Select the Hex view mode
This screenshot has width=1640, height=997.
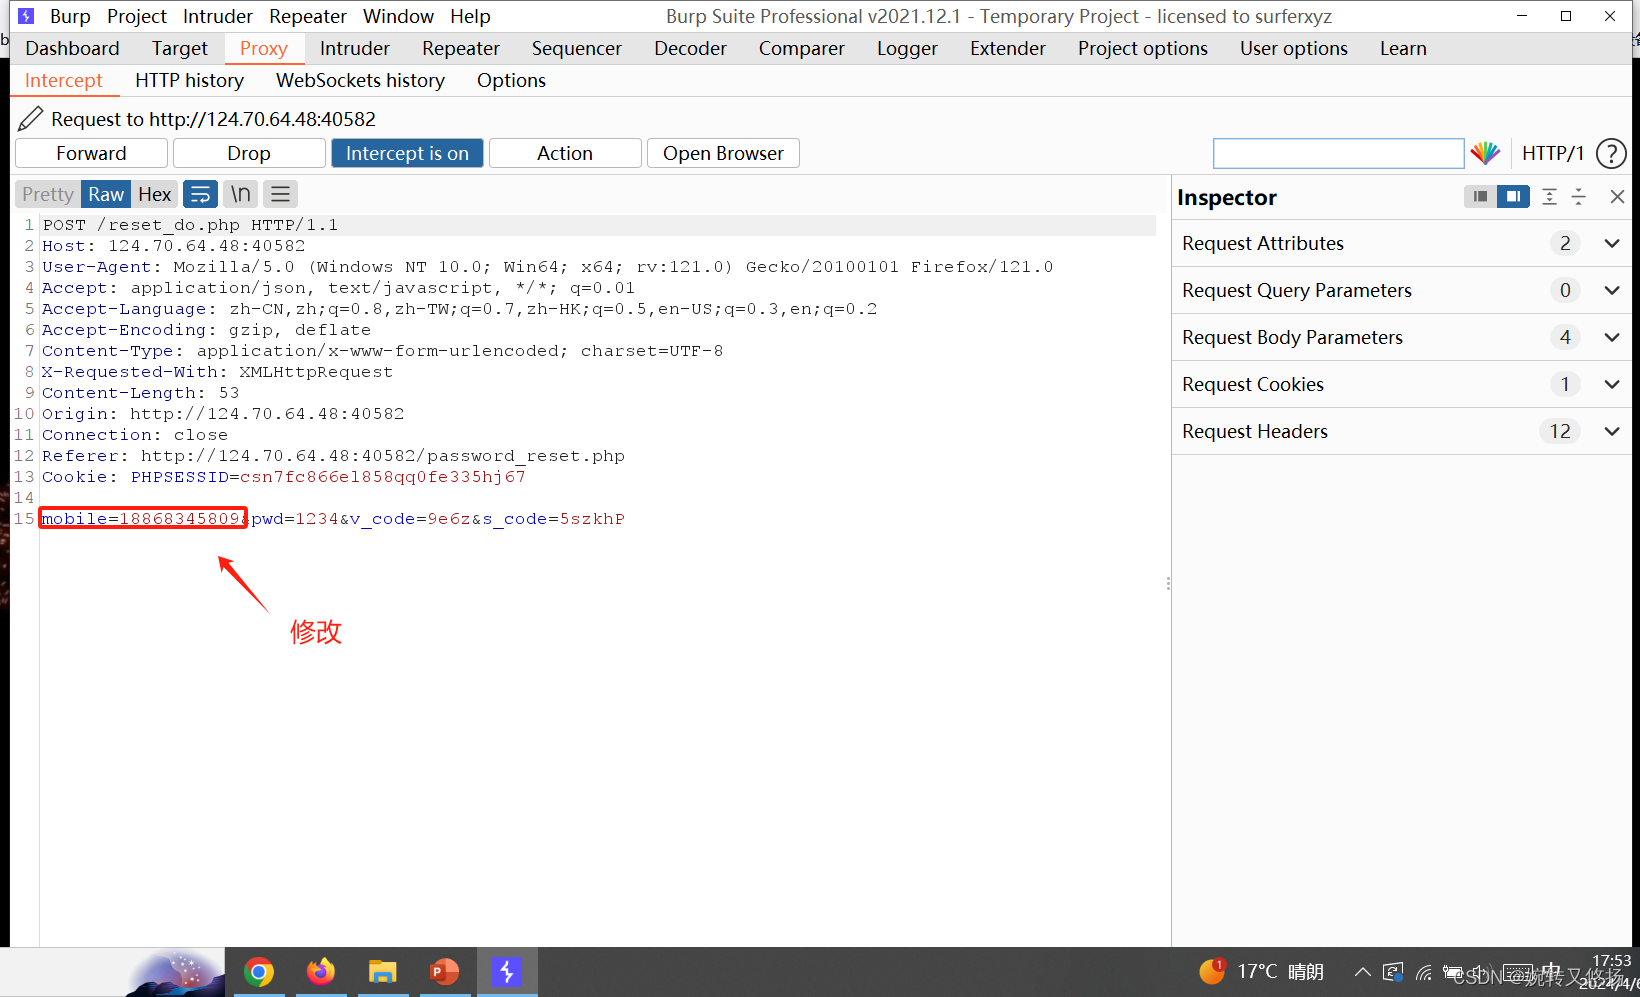pyautogui.click(x=154, y=194)
